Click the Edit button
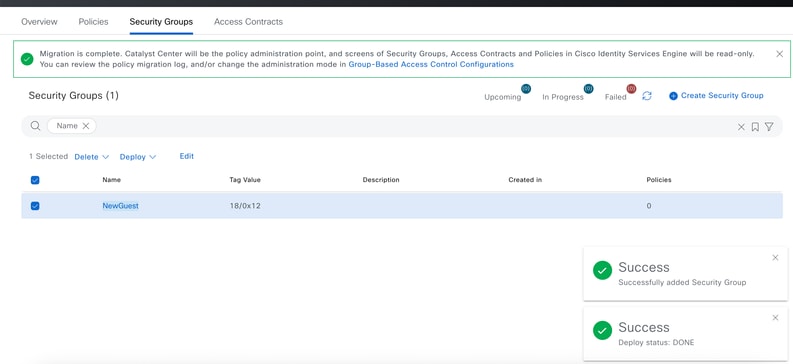 pos(187,156)
